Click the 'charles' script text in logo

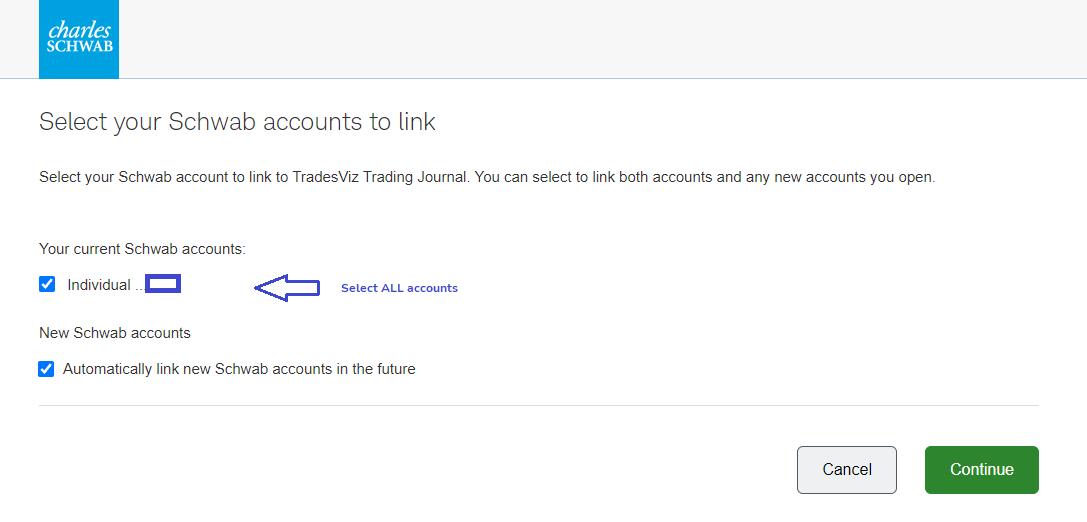80,31
